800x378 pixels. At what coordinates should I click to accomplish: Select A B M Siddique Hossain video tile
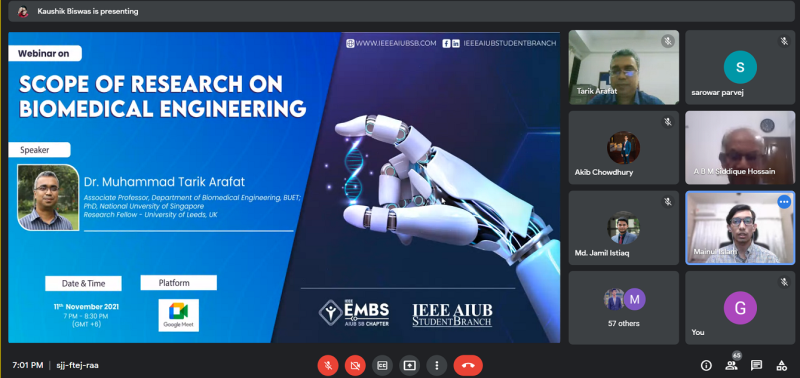click(x=740, y=147)
